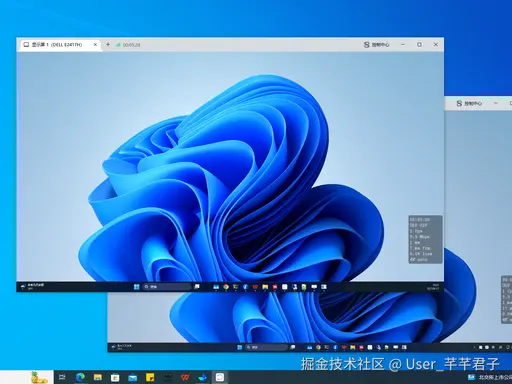The image size is (512, 384).
Task: Open WPS Office in front remote taskbar
Action: tap(255, 287)
